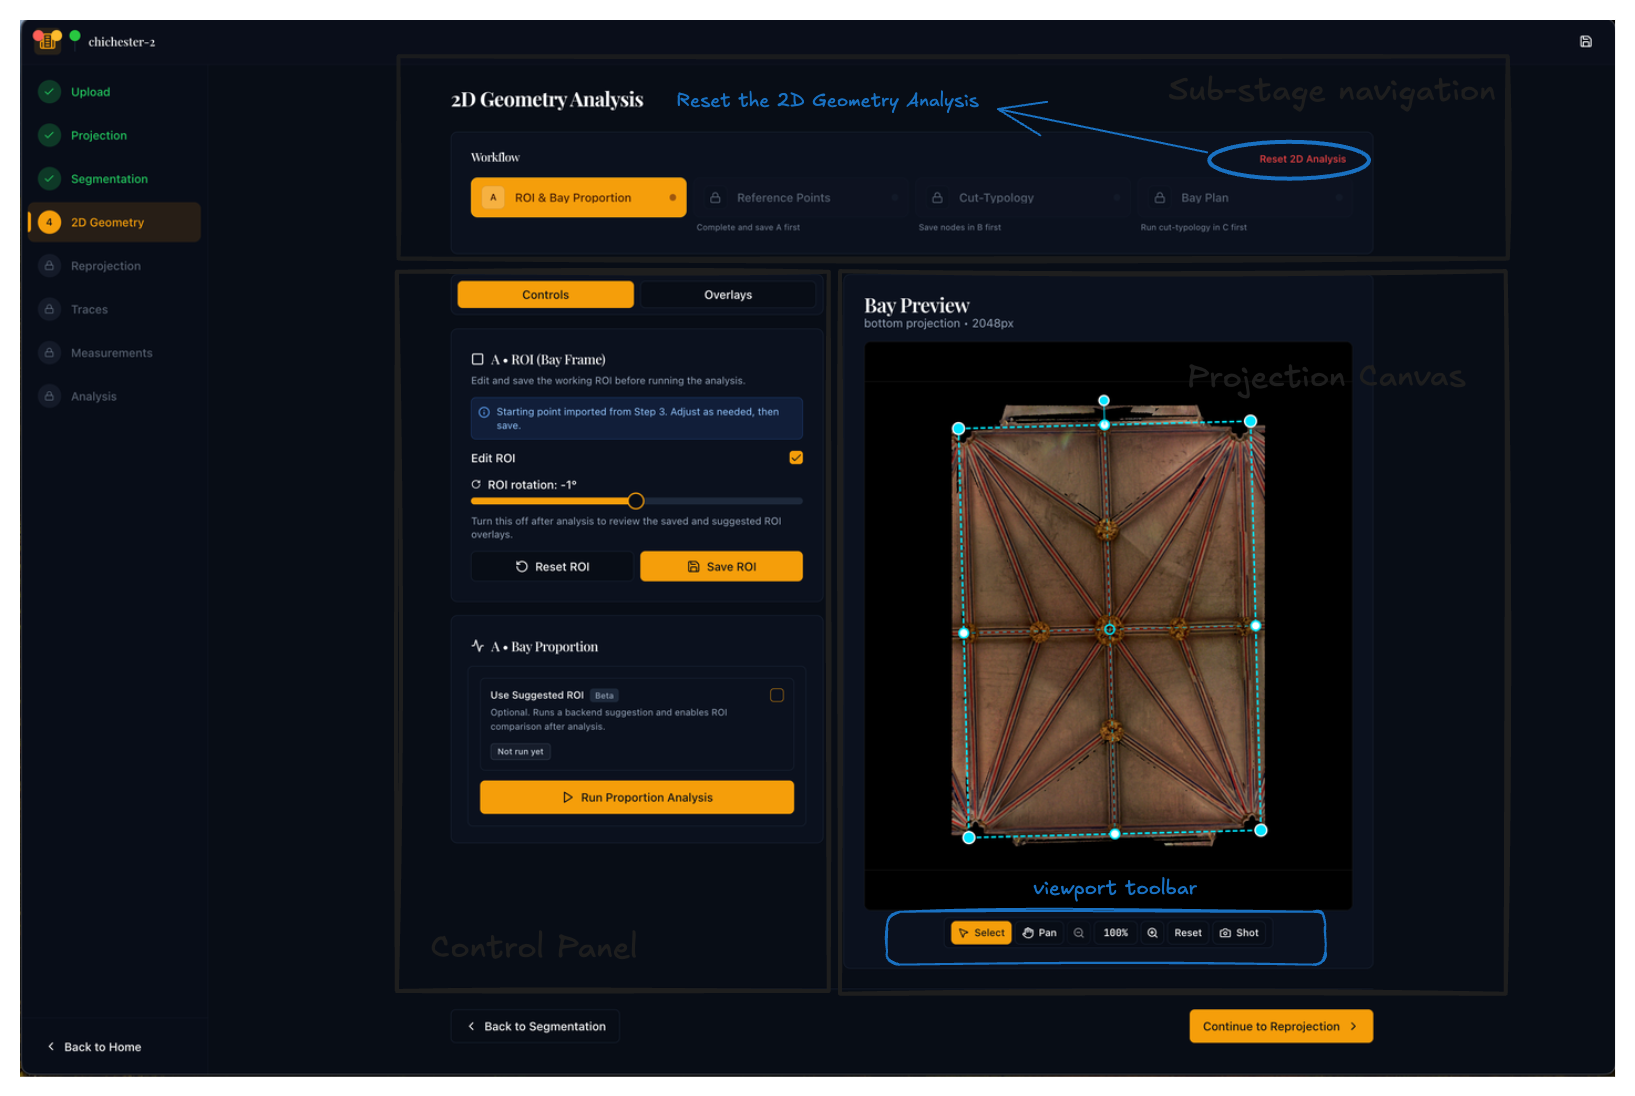Click the zoom out magnifier icon

click(x=1079, y=933)
